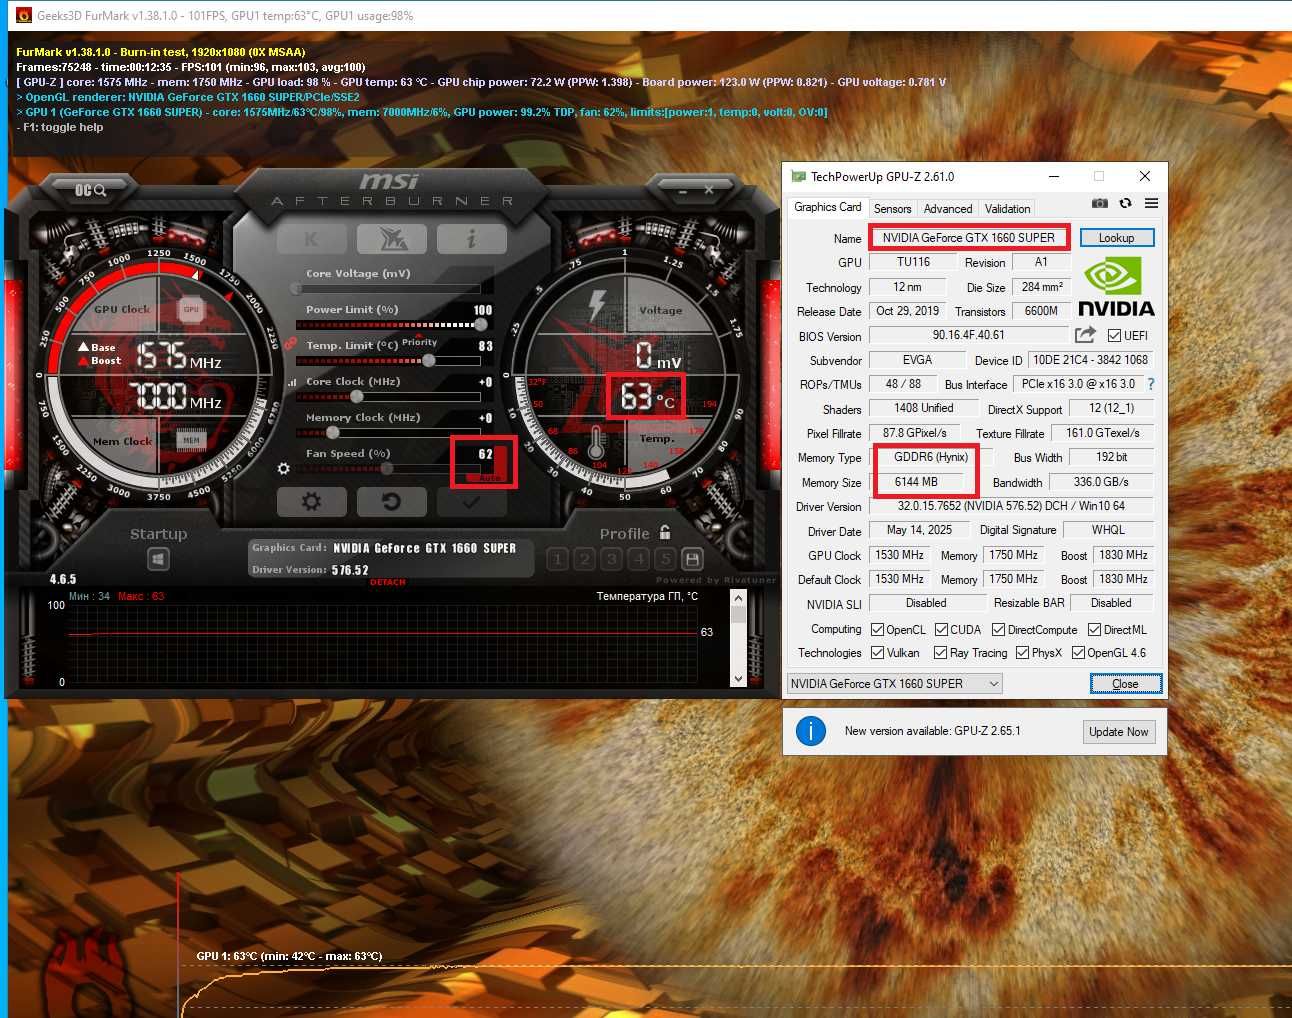This screenshot has width=1292, height=1018.
Task: Click the Core Clock slider handle
Action: pos(357,396)
